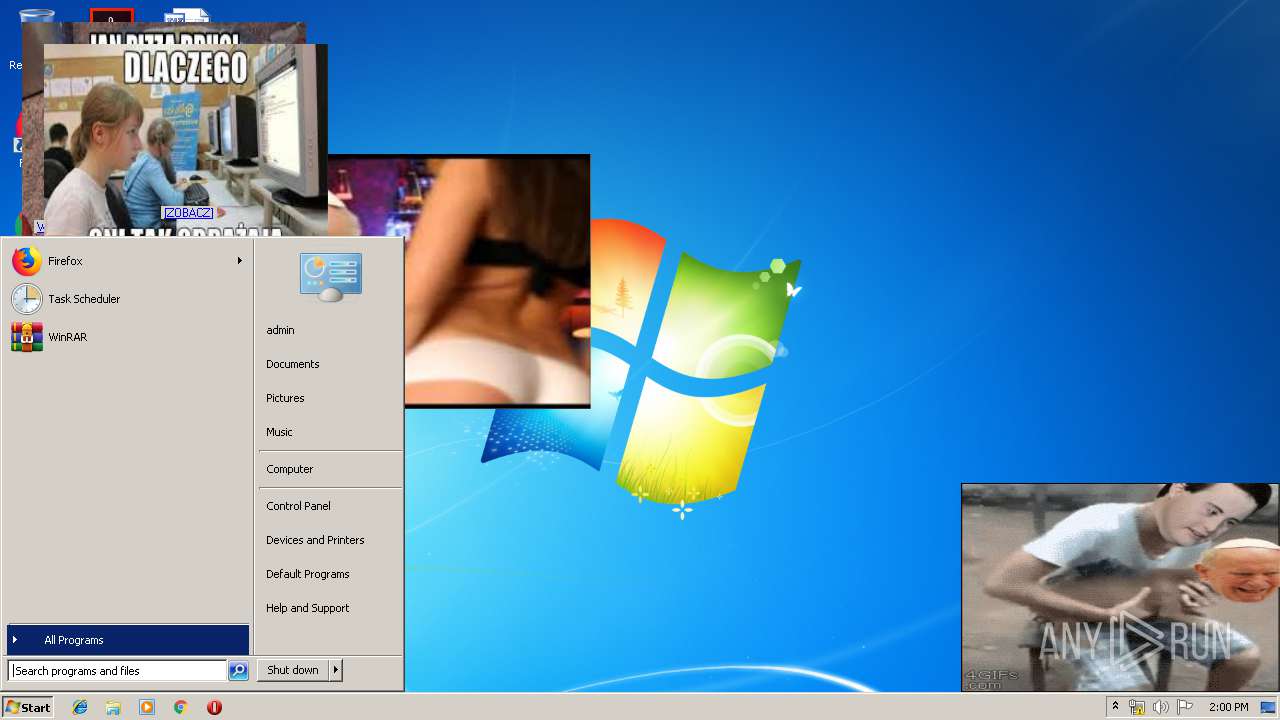This screenshot has width=1280, height=720.
Task: Expand shut down options arrow
Action: click(x=336, y=670)
